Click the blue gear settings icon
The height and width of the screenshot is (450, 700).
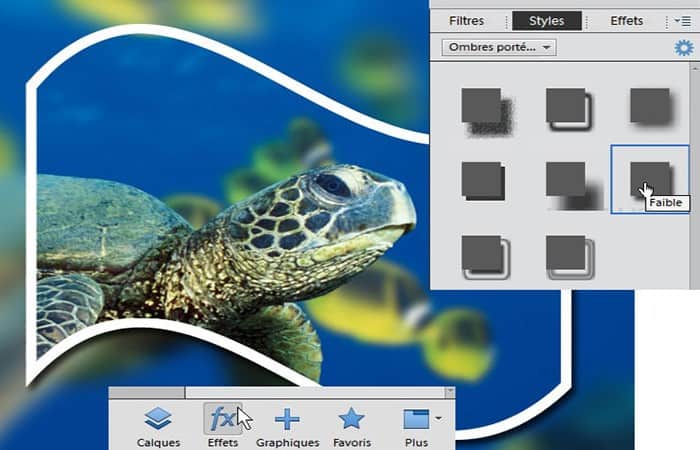click(x=684, y=48)
